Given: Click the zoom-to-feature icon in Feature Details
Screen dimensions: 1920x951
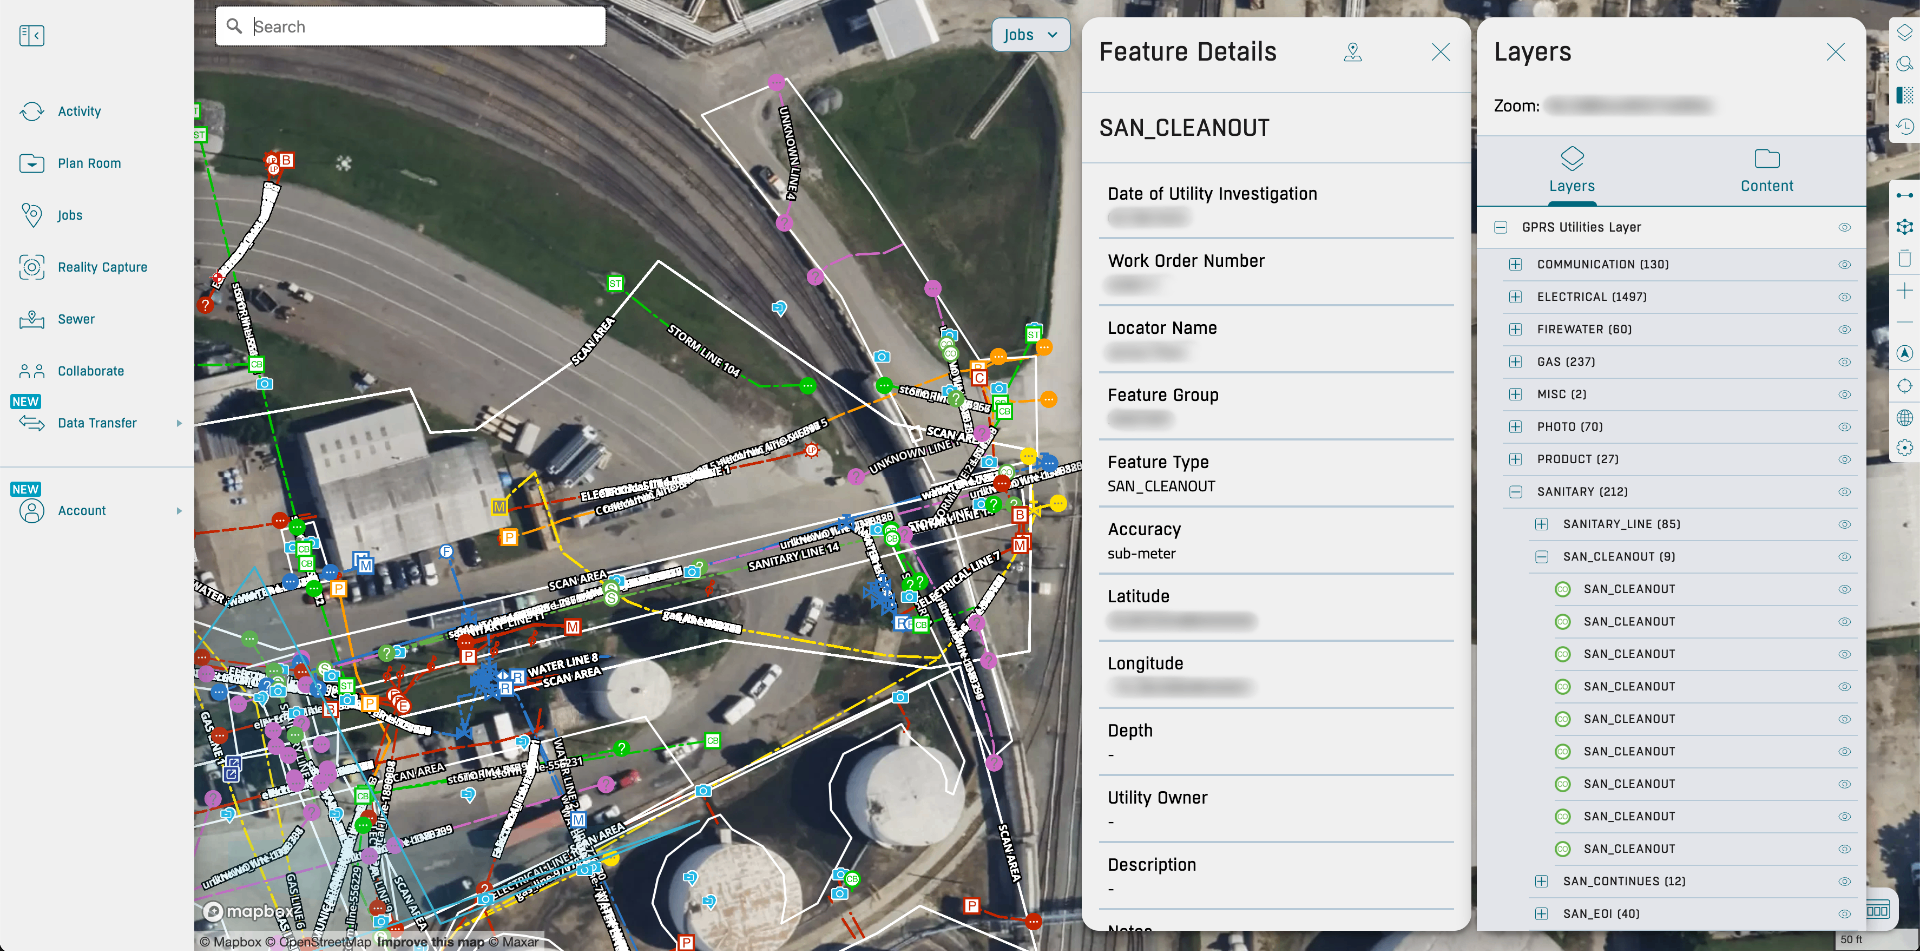Looking at the screenshot, I should 1353,52.
